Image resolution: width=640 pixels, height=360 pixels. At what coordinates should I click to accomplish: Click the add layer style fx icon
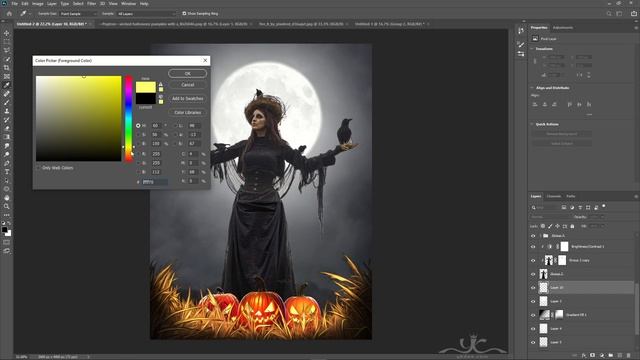point(584,356)
